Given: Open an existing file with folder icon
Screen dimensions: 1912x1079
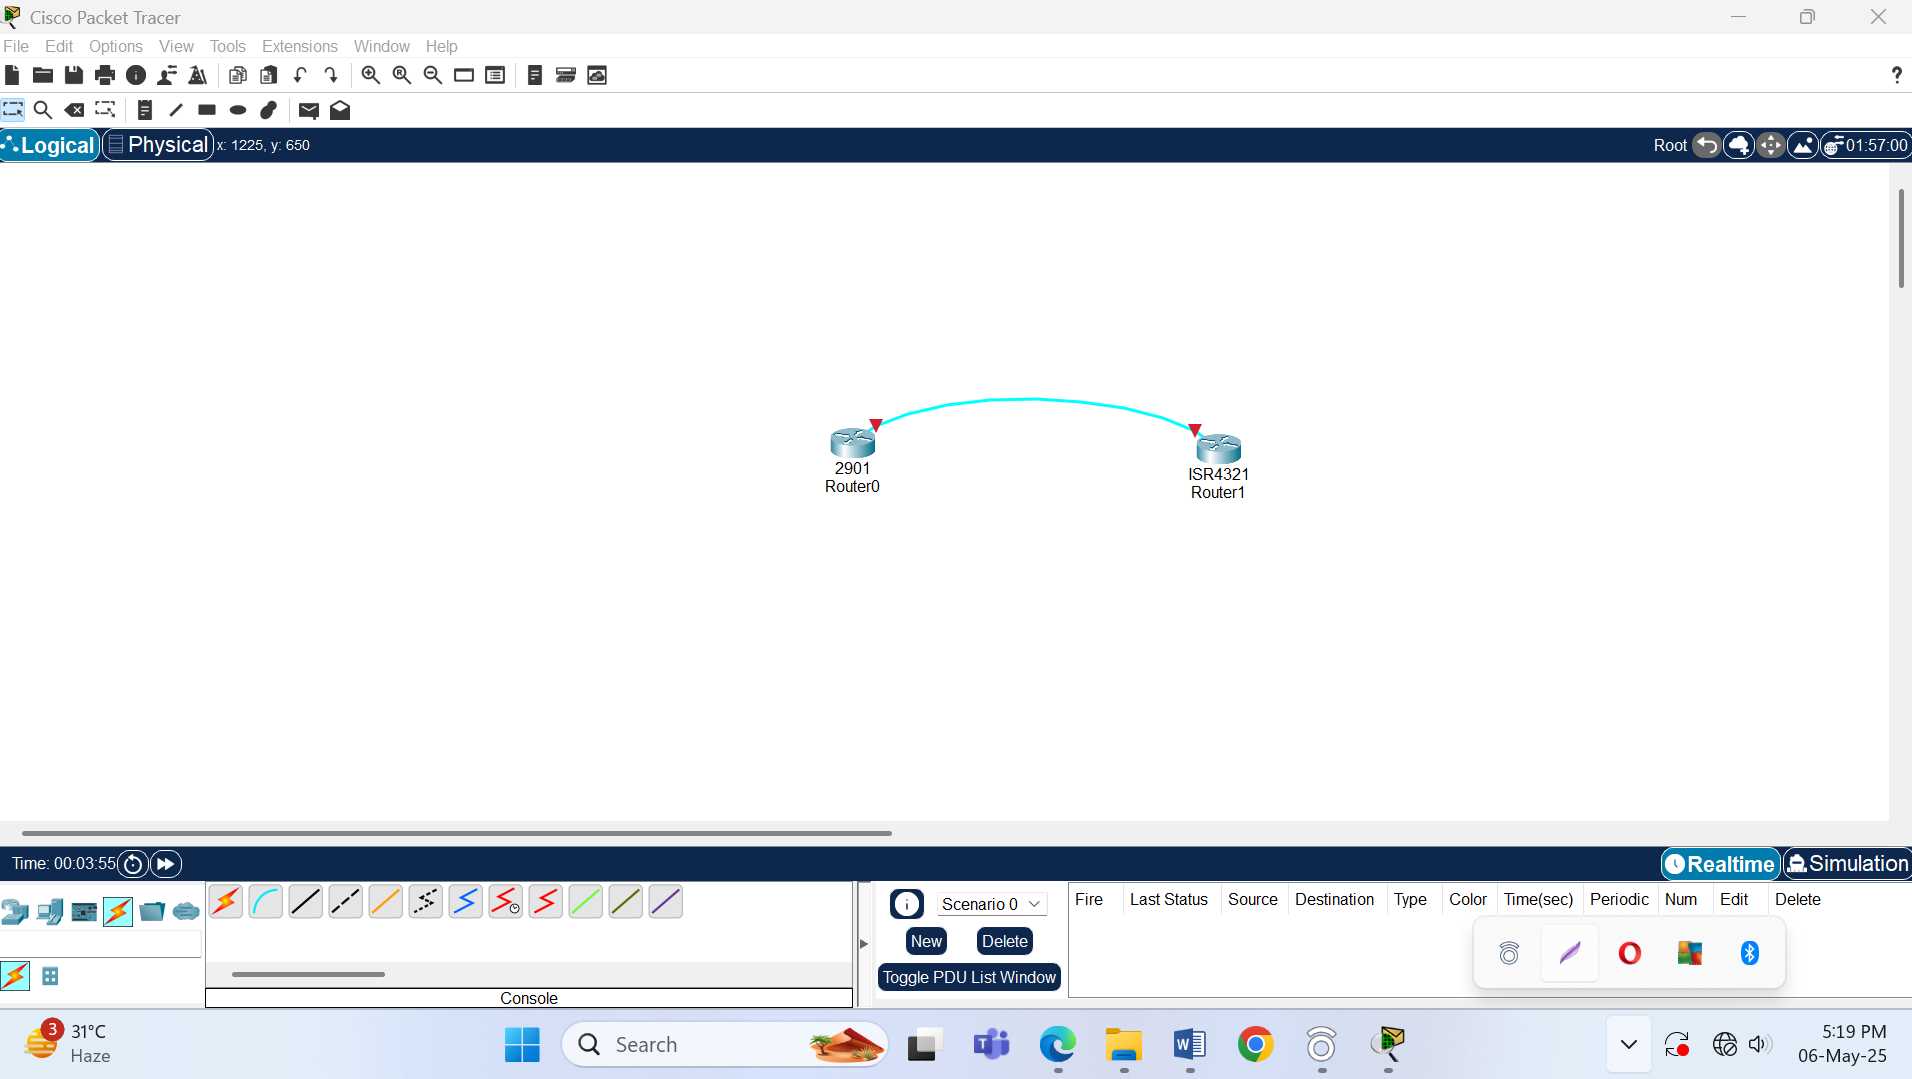Looking at the screenshot, I should (x=43, y=75).
